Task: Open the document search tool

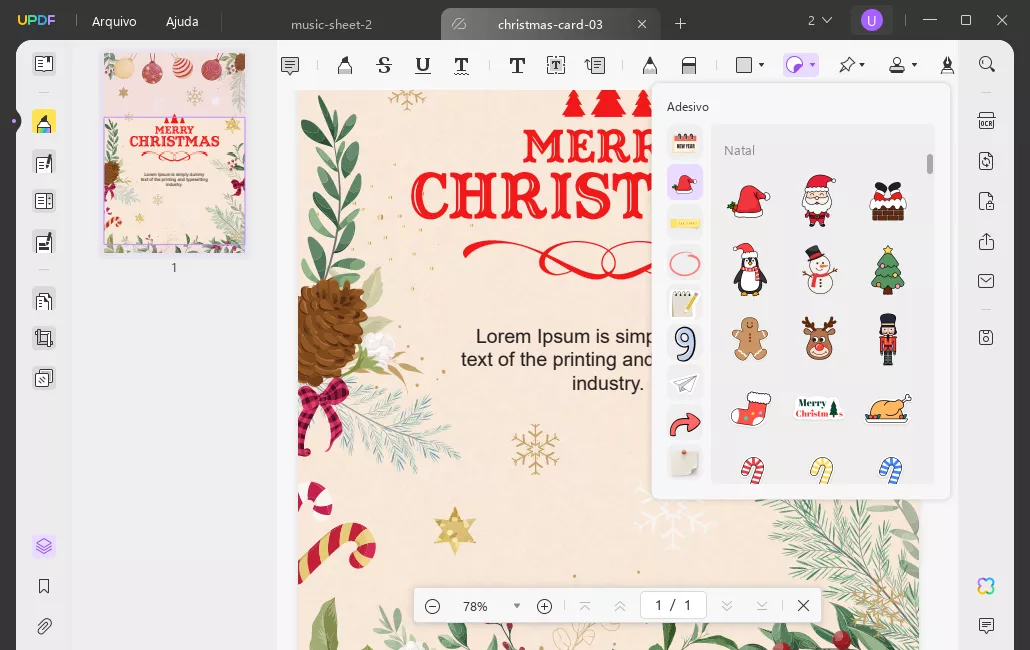Action: (987, 63)
